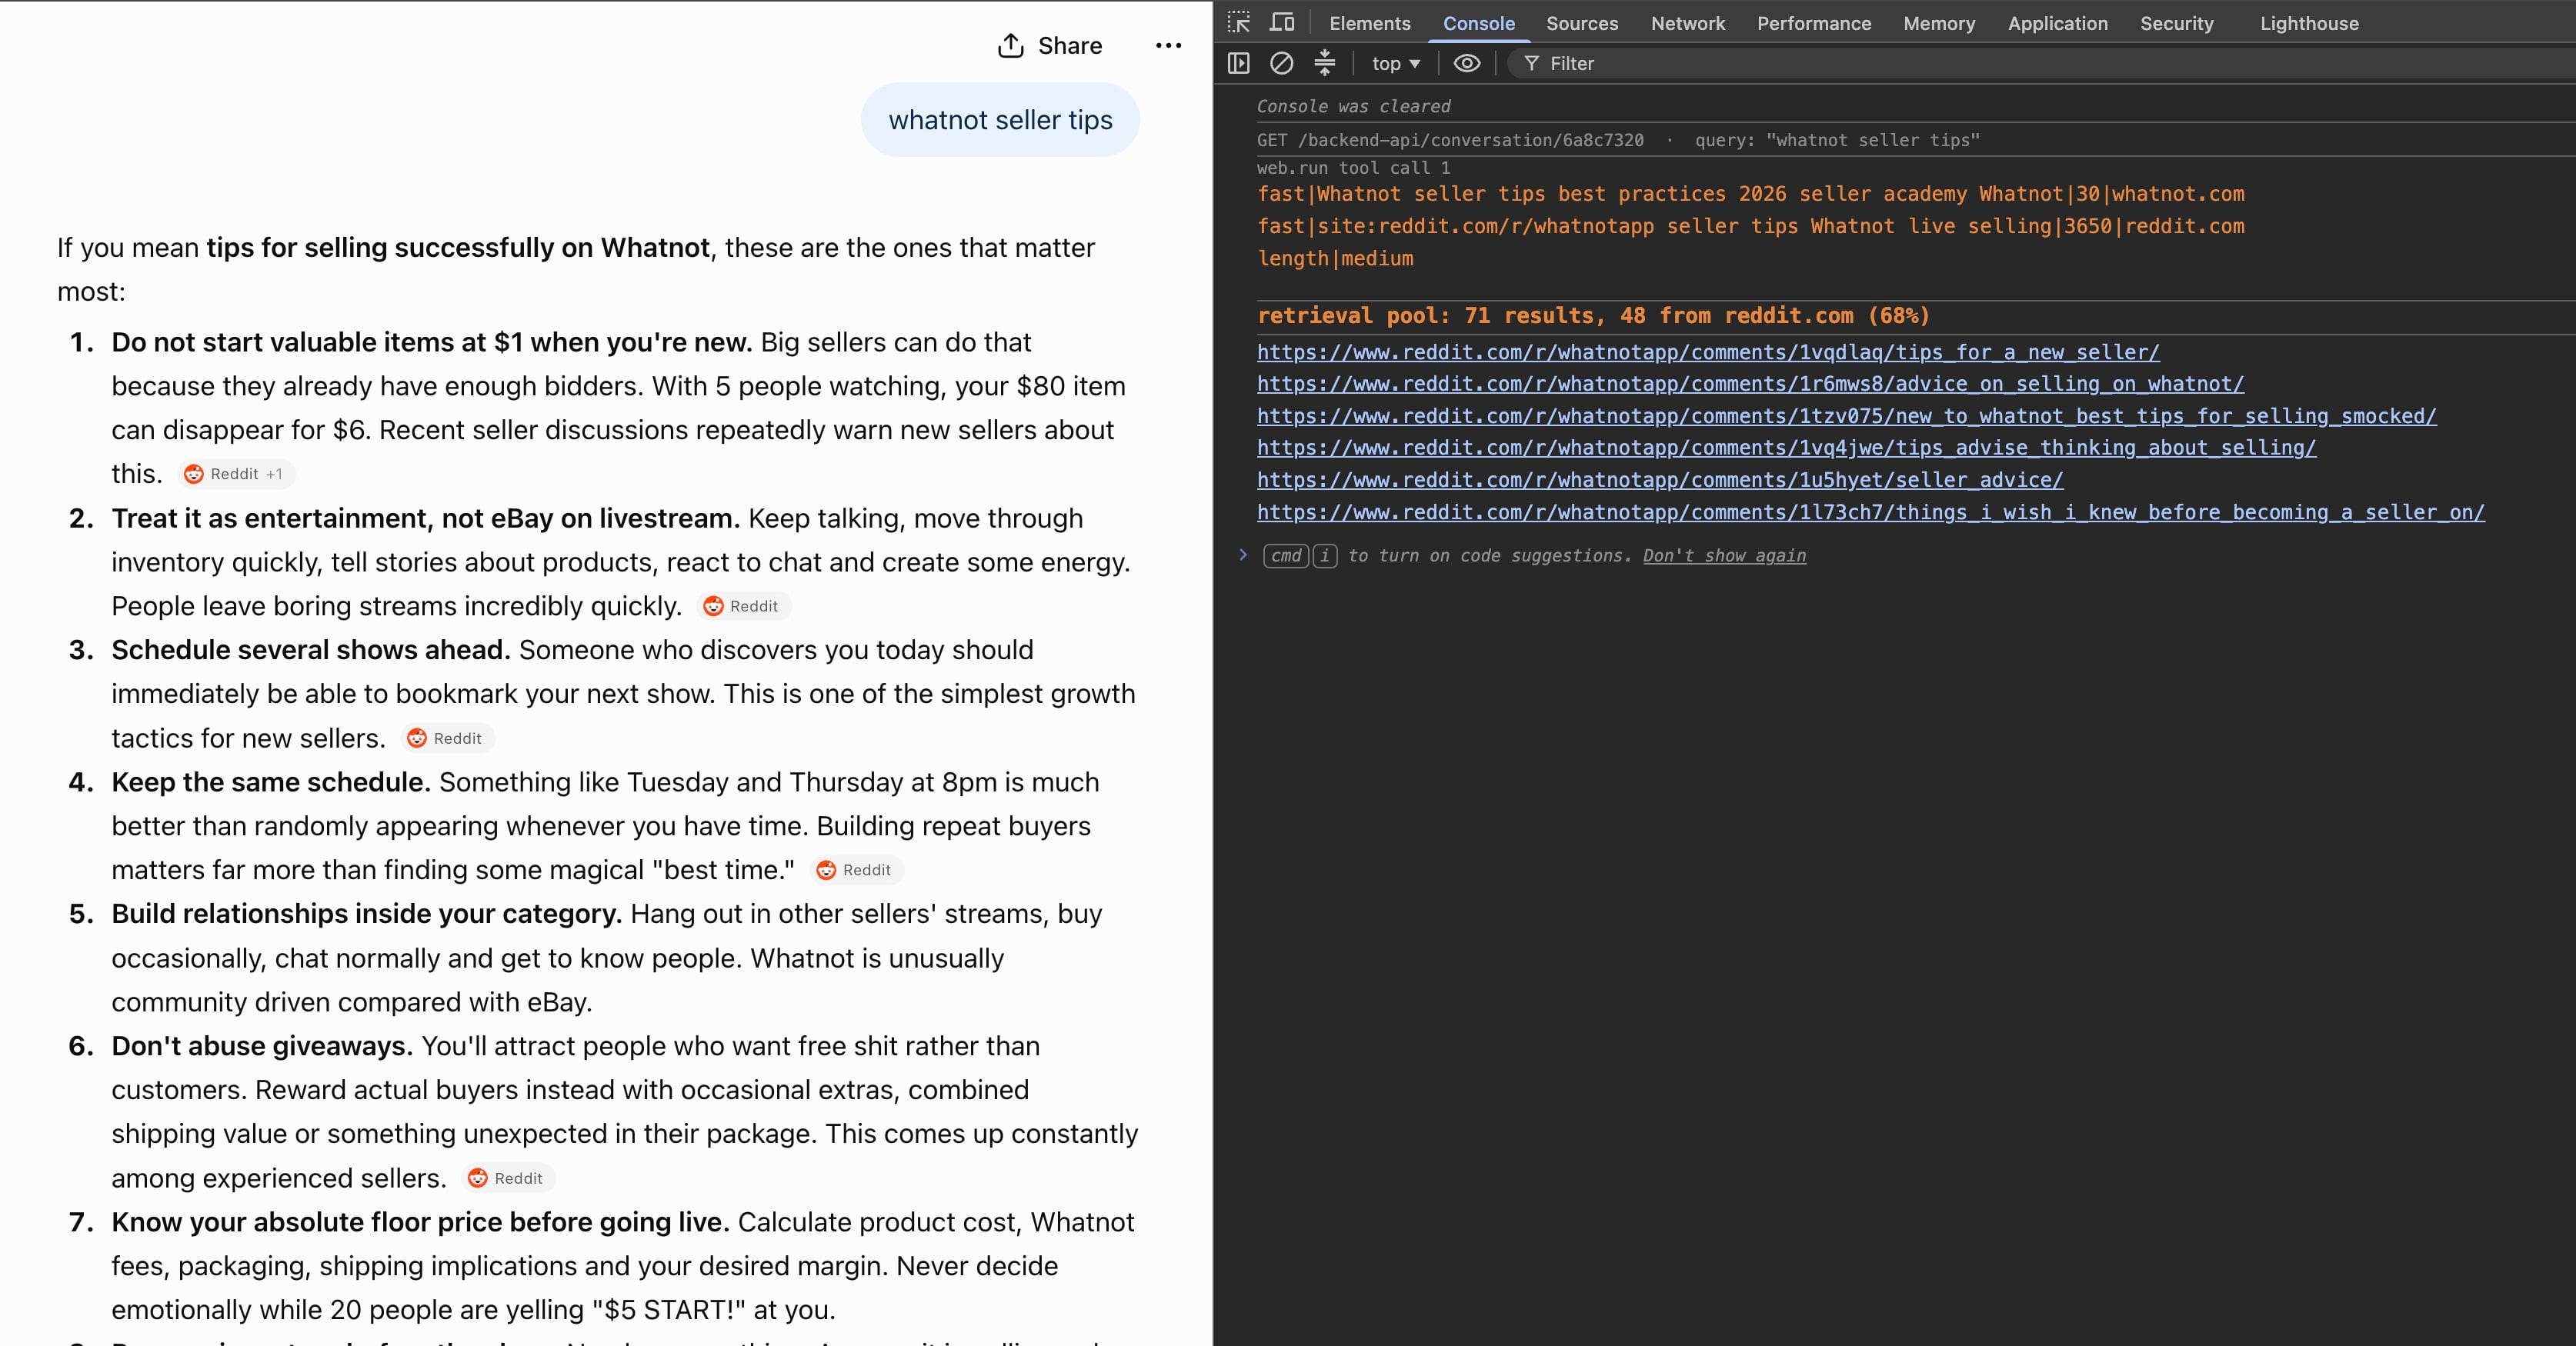Click the 'to turn on code suggestions.' hint text
The image size is (2576, 1346).
(x=1490, y=556)
